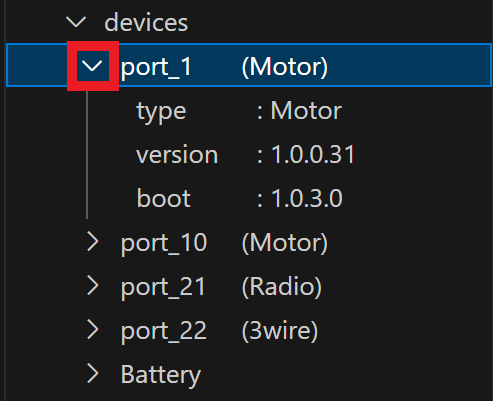Image resolution: width=493 pixels, height=401 pixels.
Task: Collapse the port_1 chevron arrow
Action: pos(92,66)
